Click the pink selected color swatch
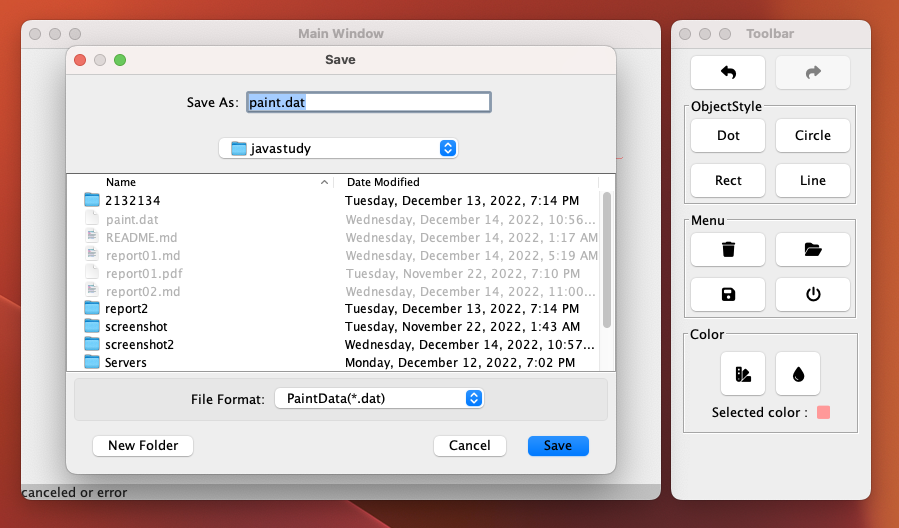 (x=823, y=412)
